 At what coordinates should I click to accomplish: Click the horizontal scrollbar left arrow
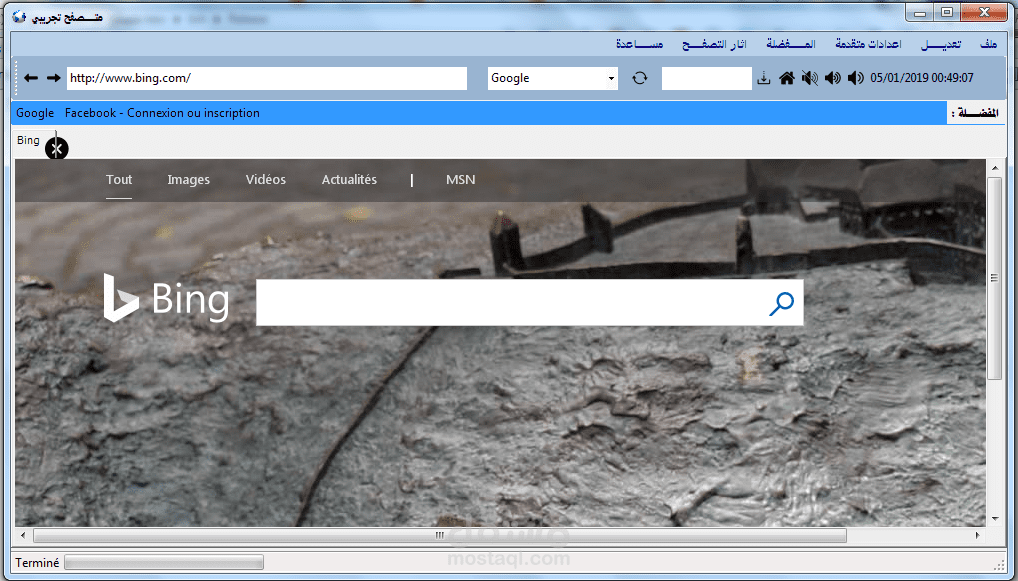(23, 536)
